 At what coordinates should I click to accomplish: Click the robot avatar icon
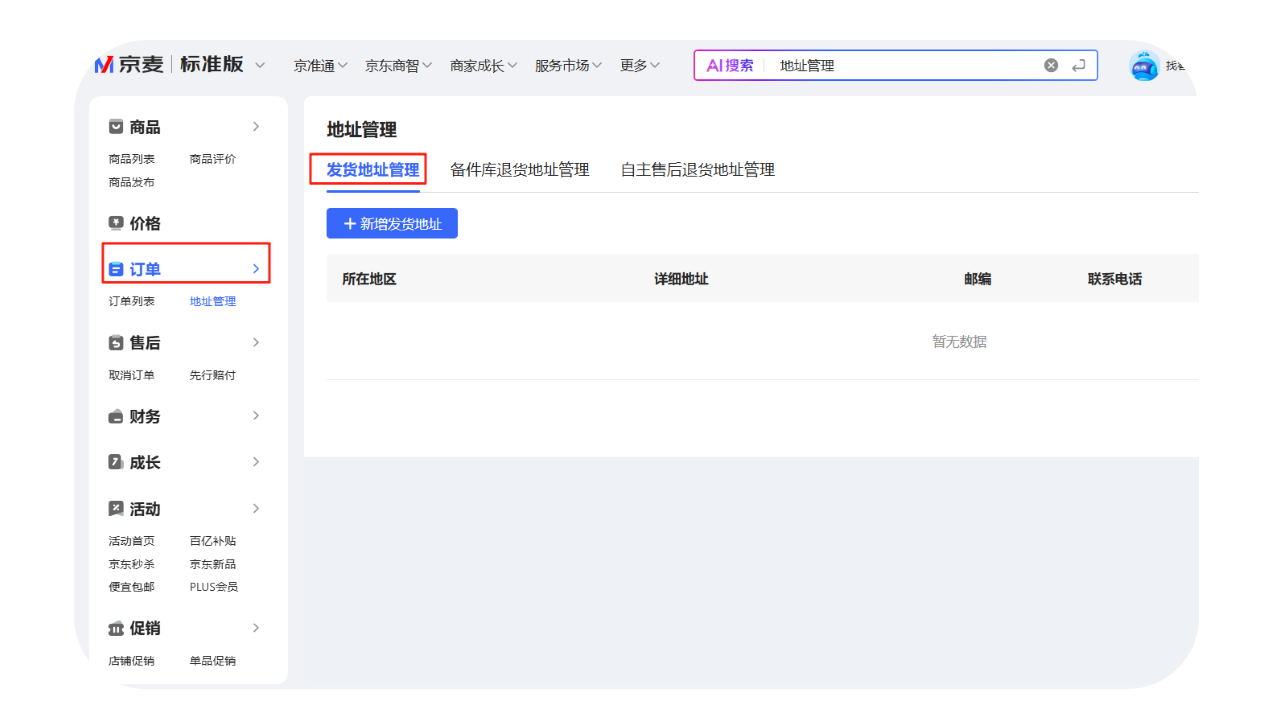[x=1144, y=66]
